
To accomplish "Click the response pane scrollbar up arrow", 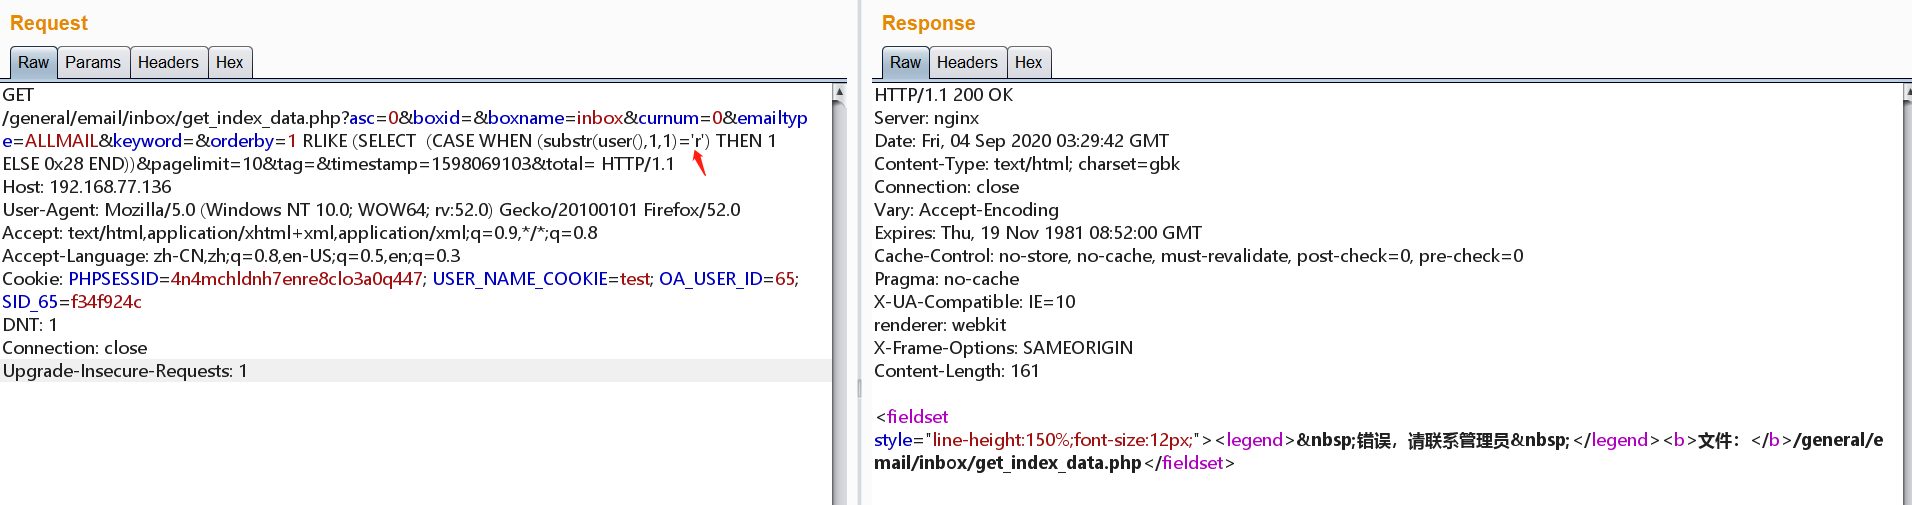I will (1908, 92).
